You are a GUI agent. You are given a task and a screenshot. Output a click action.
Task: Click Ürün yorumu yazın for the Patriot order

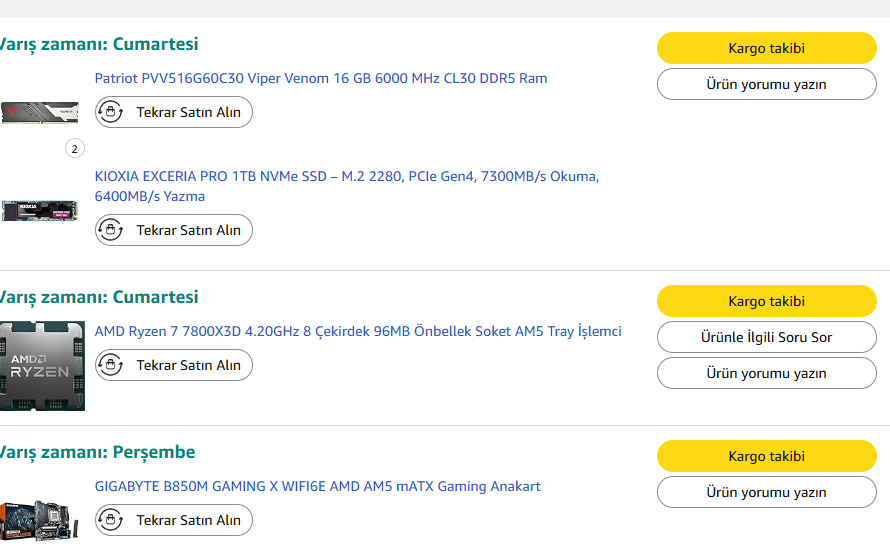(x=766, y=84)
